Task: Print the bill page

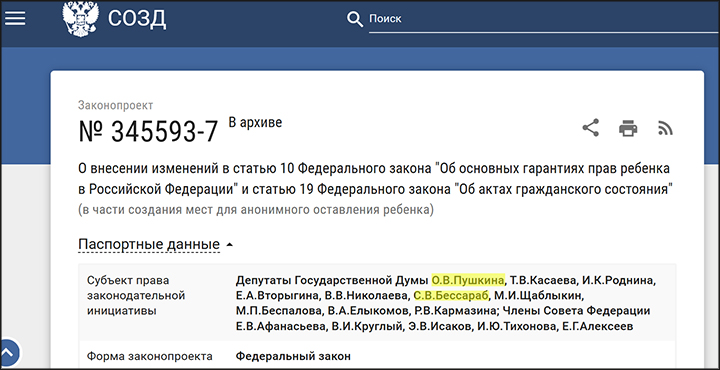Action: point(628,128)
